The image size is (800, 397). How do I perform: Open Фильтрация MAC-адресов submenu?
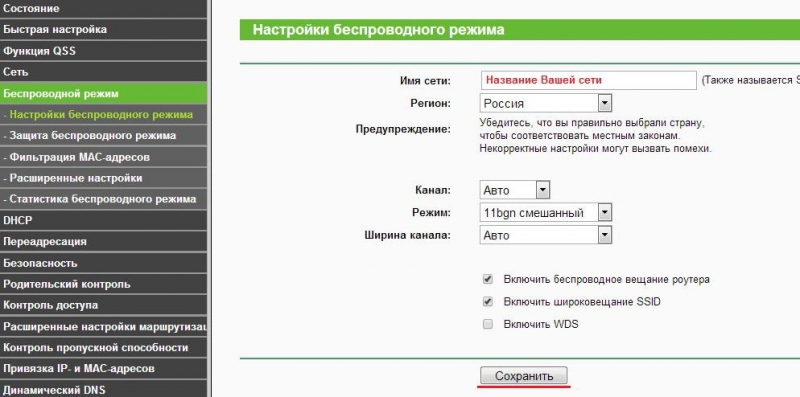coord(104,157)
